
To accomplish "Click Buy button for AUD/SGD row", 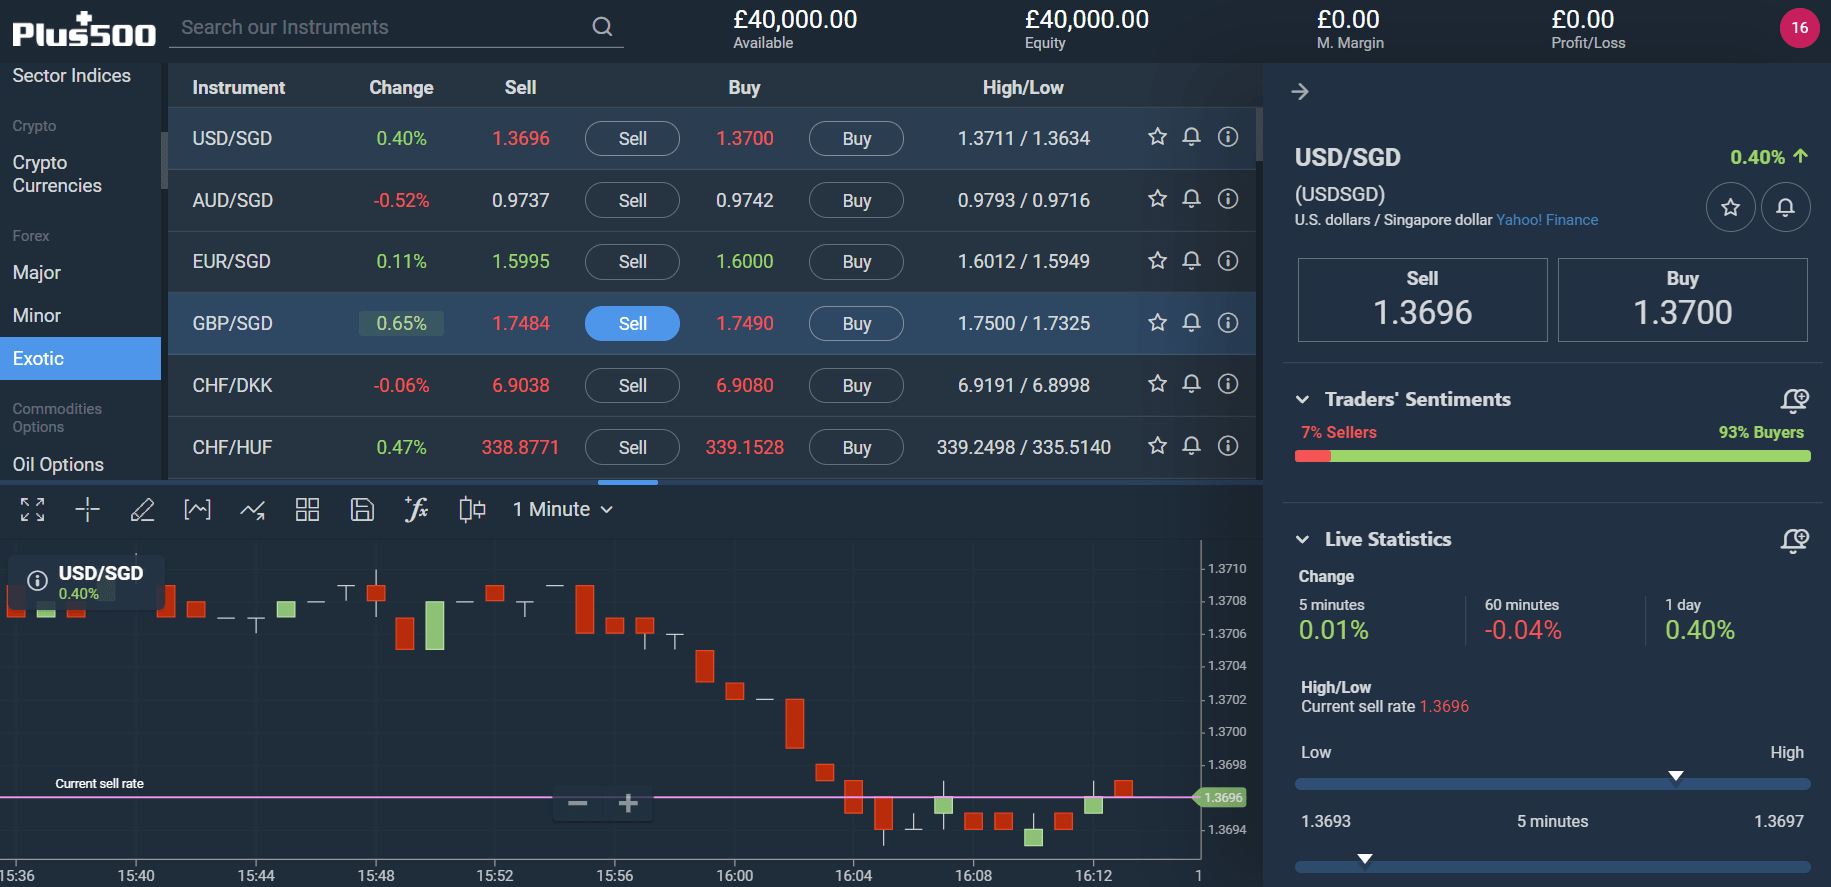I will [856, 201].
